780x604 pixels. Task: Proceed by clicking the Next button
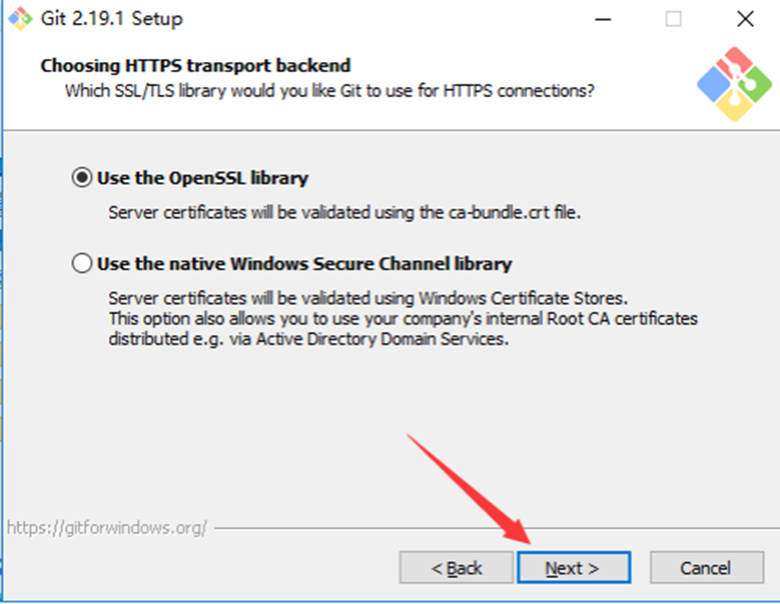click(x=573, y=568)
